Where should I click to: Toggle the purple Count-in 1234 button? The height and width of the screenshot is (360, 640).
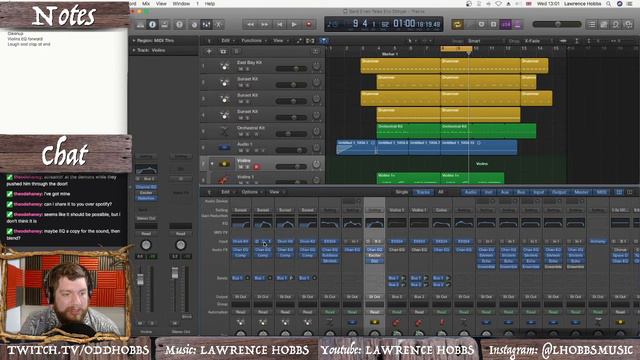pyautogui.click(x=506, y=24)
